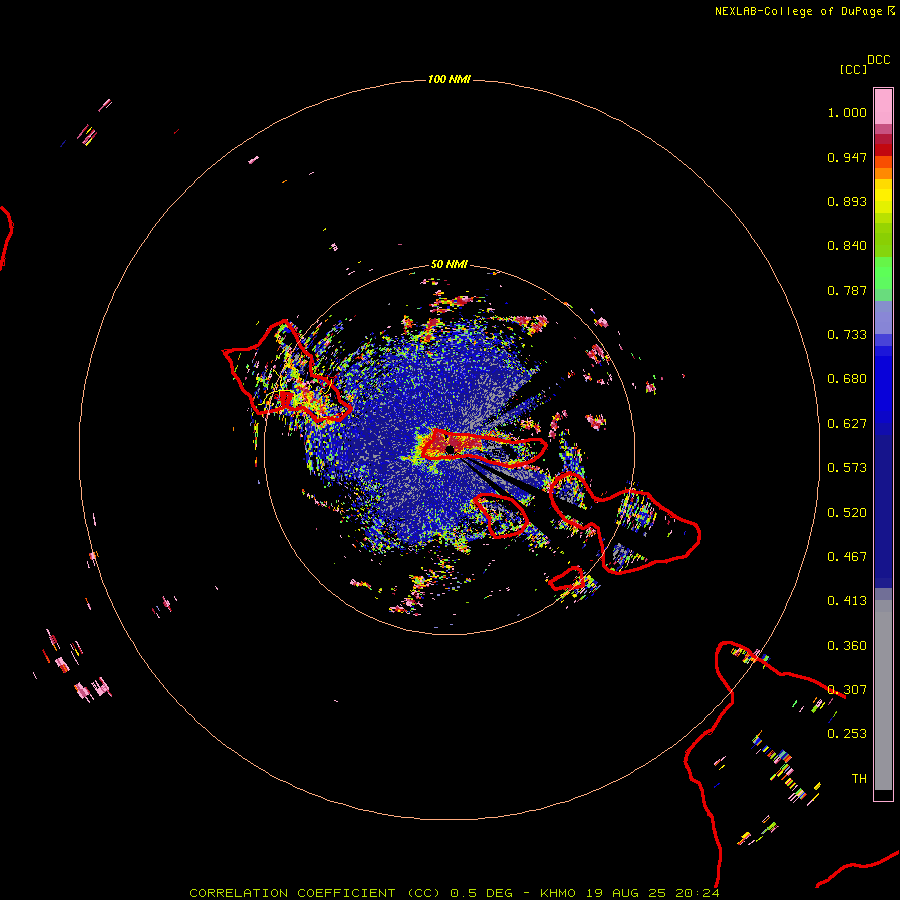Click the 0.467 scale value
The image size is (900, 900).
point(847,557)
